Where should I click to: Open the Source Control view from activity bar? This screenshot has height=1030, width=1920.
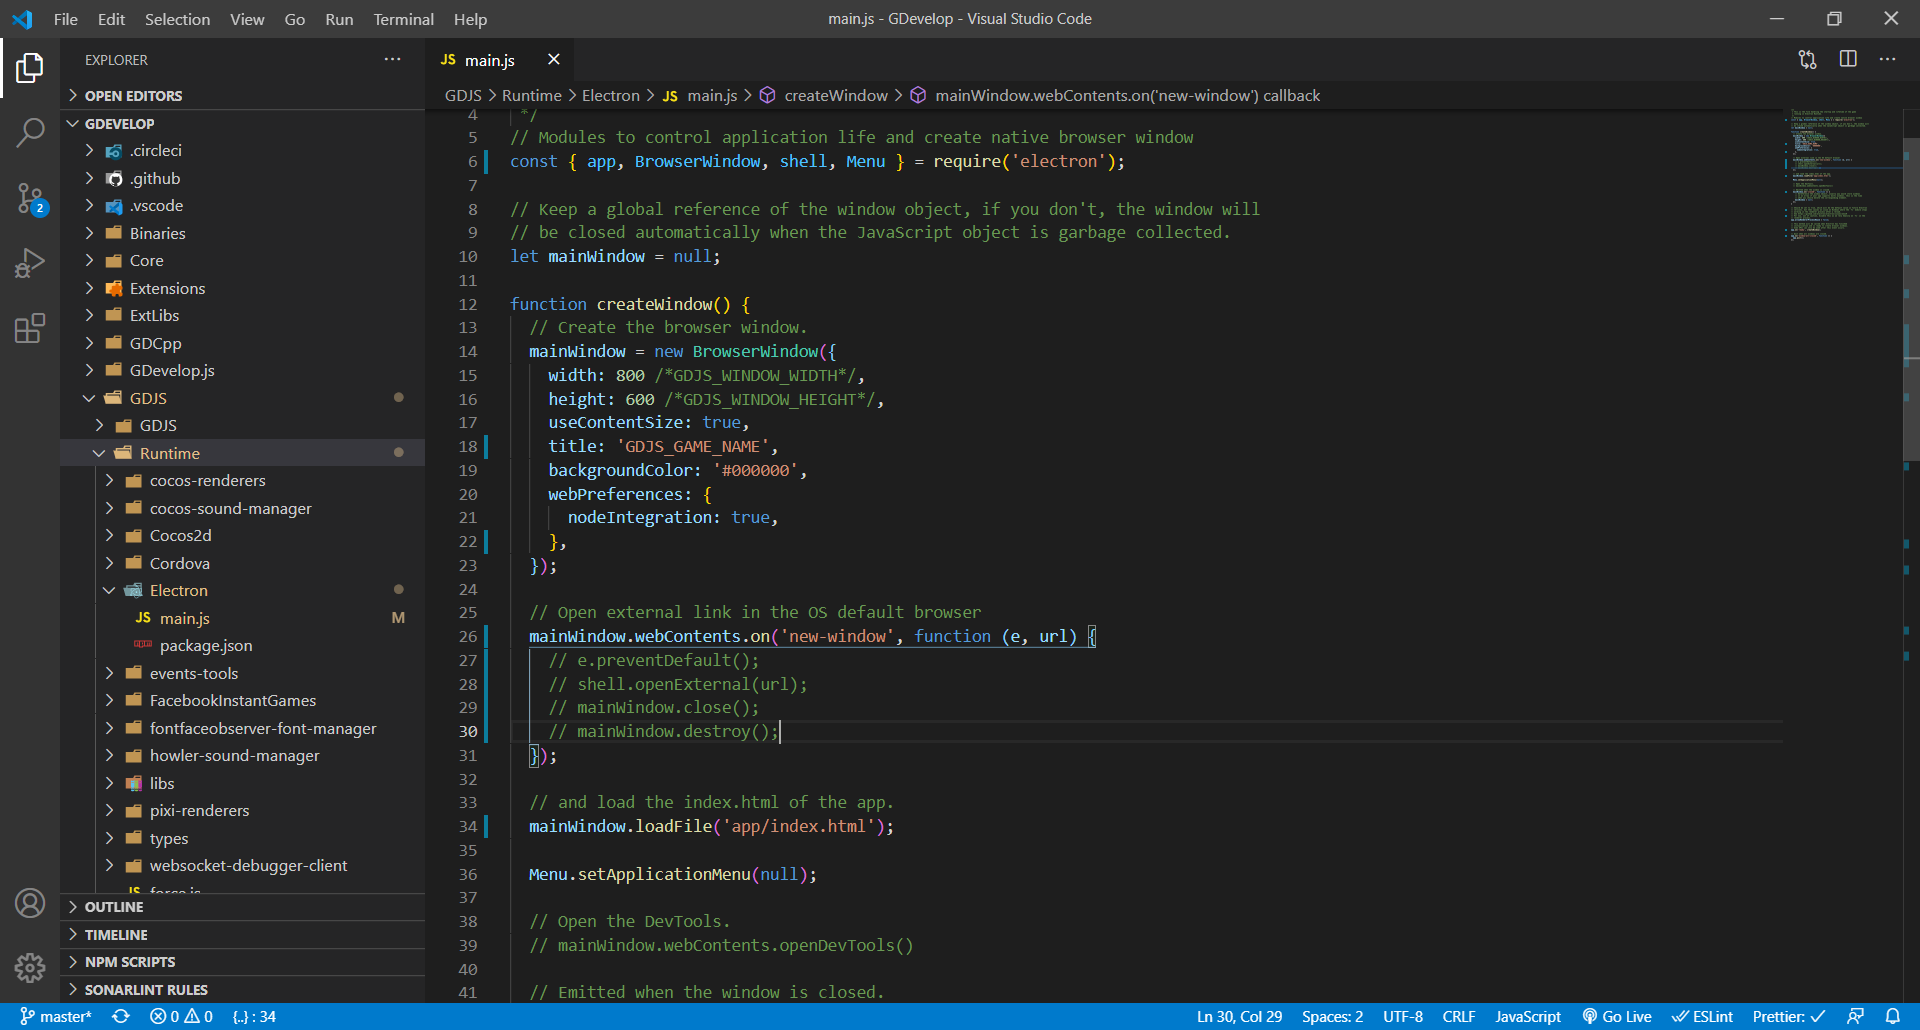[30, 198]
